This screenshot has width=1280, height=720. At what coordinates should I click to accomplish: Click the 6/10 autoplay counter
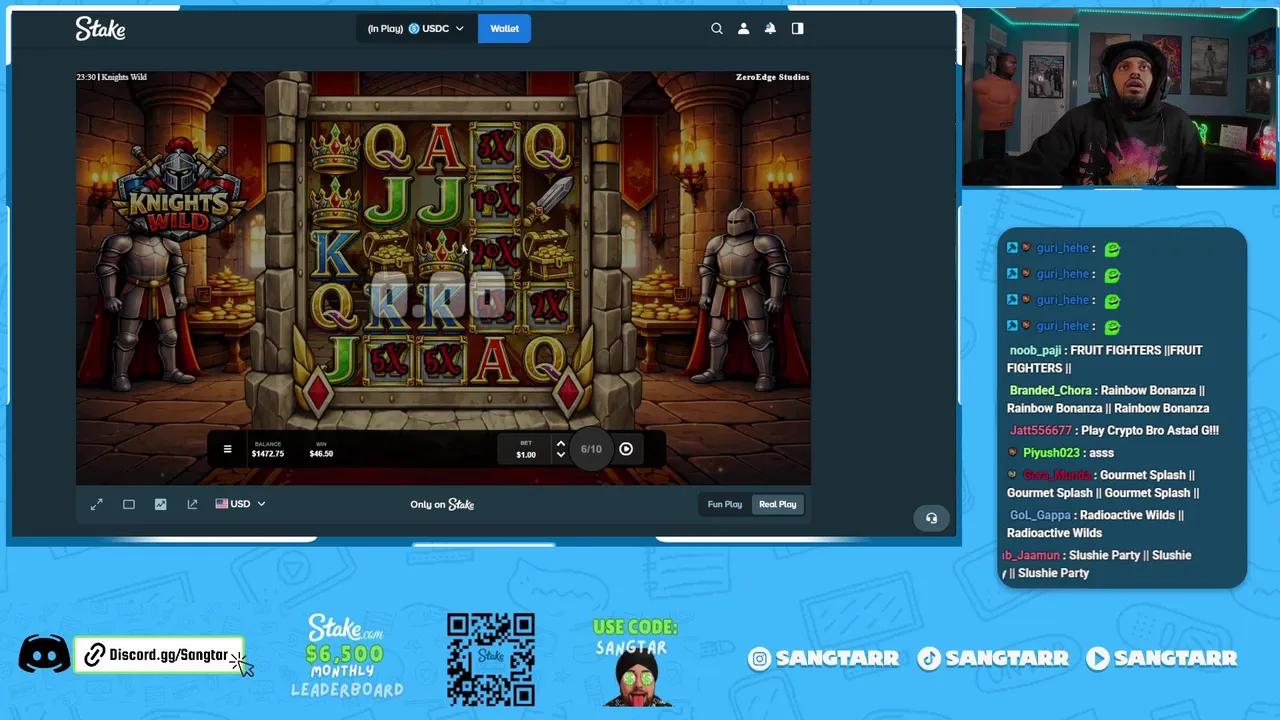[591, 449]
